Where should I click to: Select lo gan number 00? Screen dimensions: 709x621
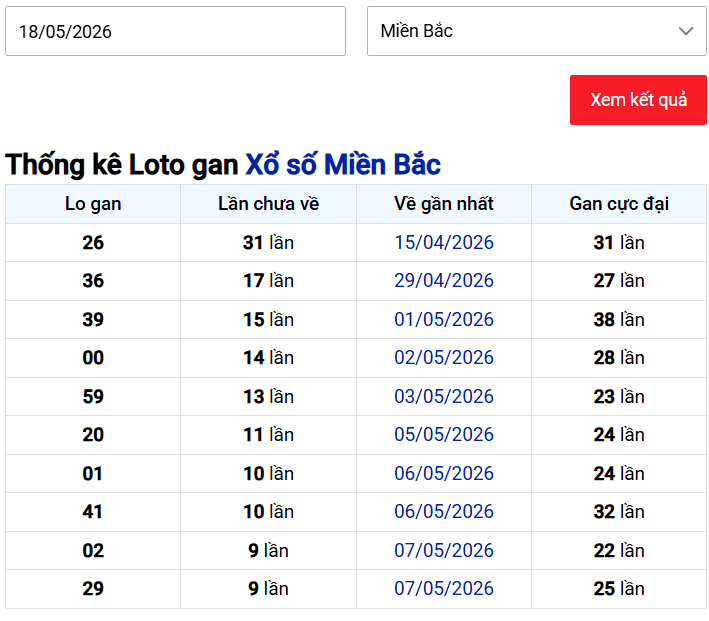pyautogui.click(x=93, y=357)
